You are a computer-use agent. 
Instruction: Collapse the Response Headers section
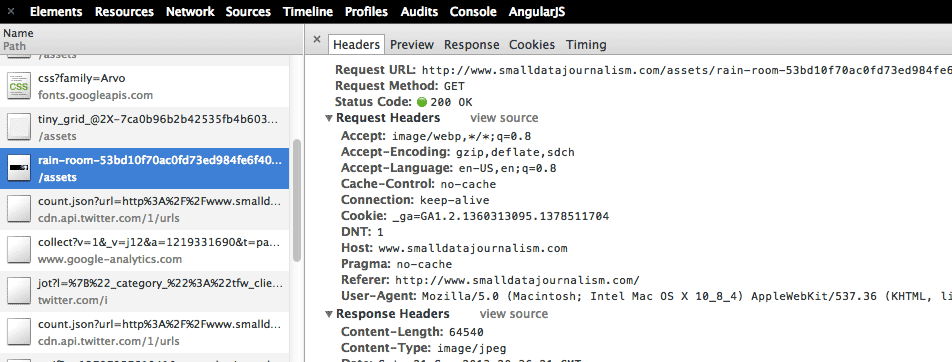pos(328,314)
